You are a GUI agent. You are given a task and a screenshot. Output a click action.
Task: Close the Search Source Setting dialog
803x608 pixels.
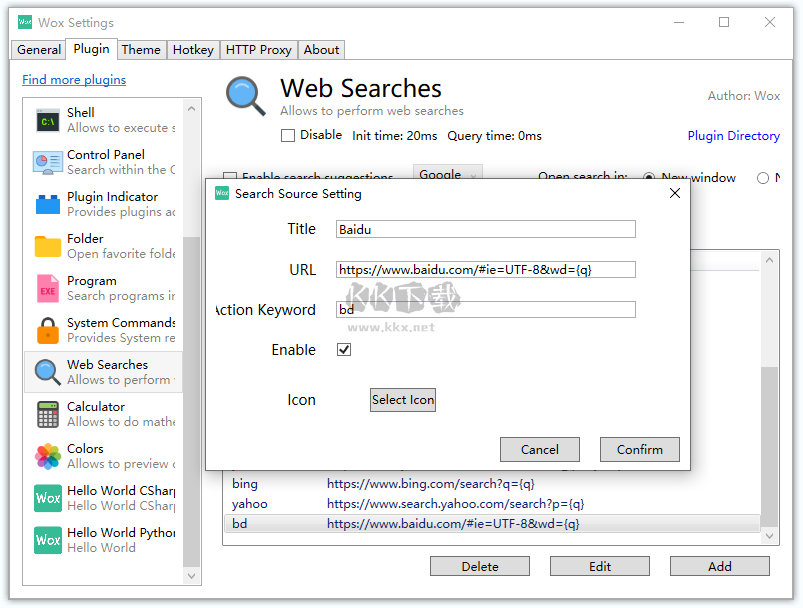point(674,193)
